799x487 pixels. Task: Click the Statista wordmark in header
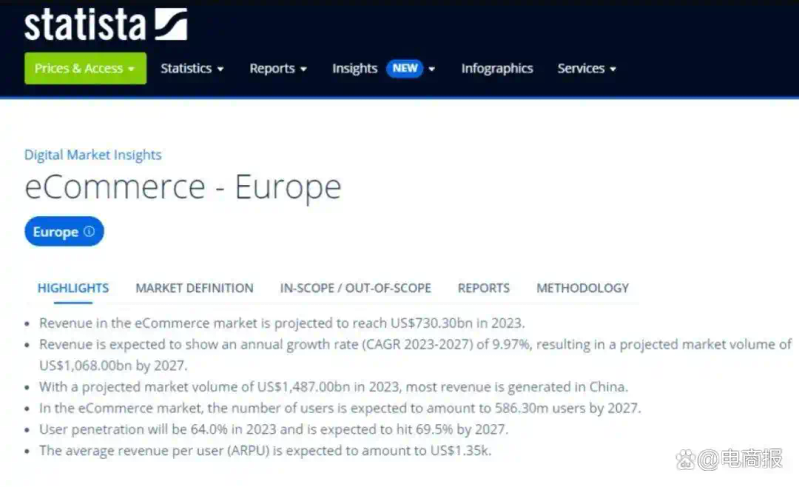coord(85,24)
